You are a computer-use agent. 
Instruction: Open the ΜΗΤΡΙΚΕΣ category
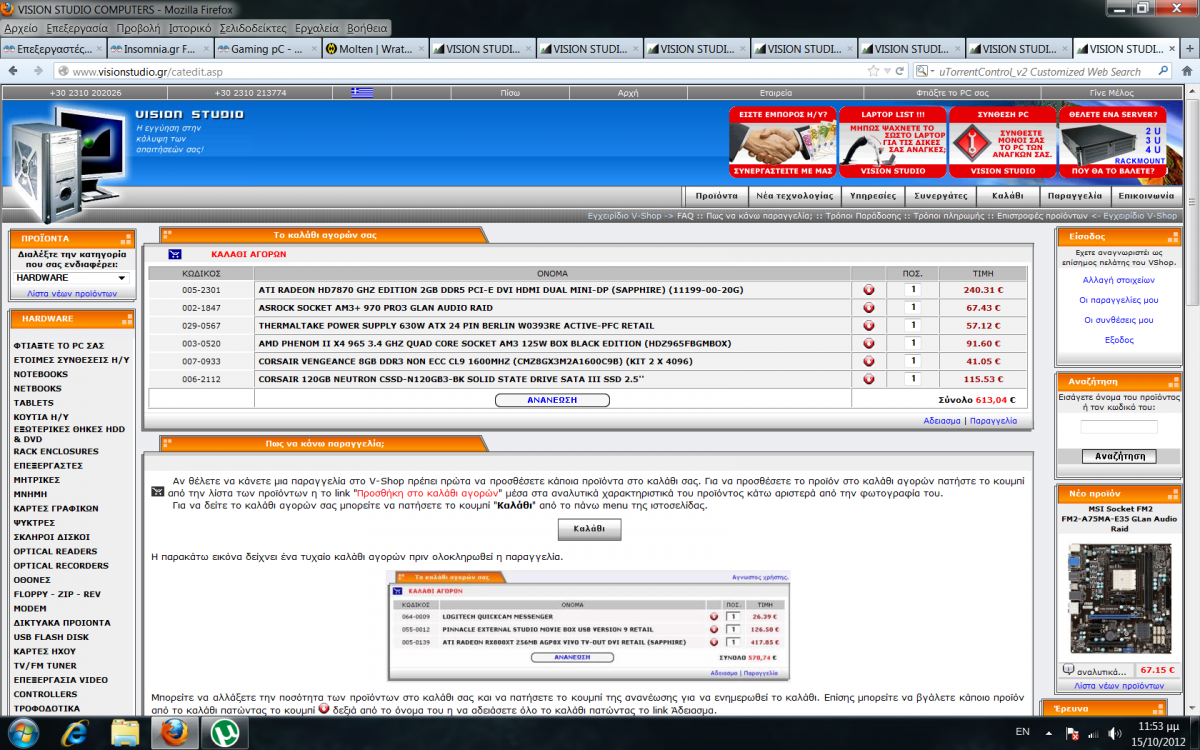[x=36, y=479]
